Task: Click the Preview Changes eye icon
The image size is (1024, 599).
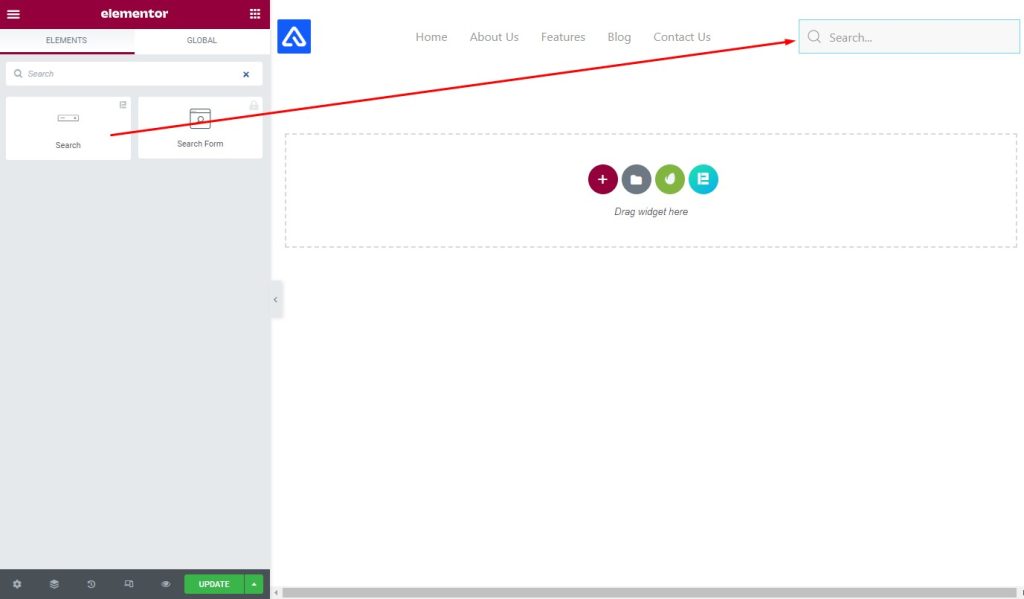Action: 166,584
